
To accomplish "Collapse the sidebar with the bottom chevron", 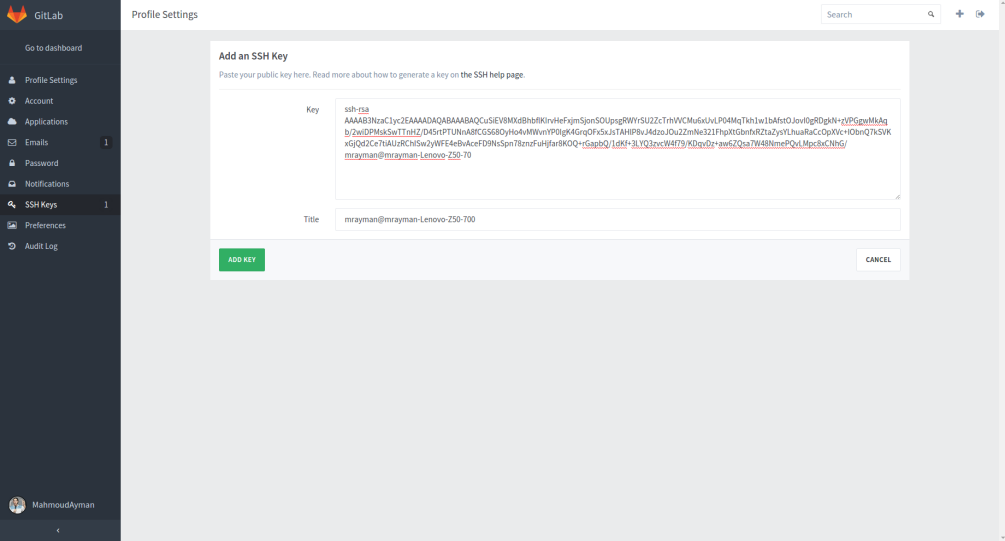I will 58,530.
